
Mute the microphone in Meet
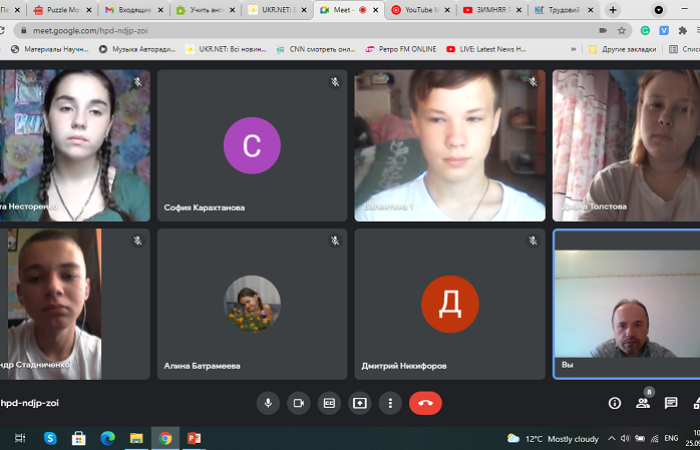click(267, 403)
